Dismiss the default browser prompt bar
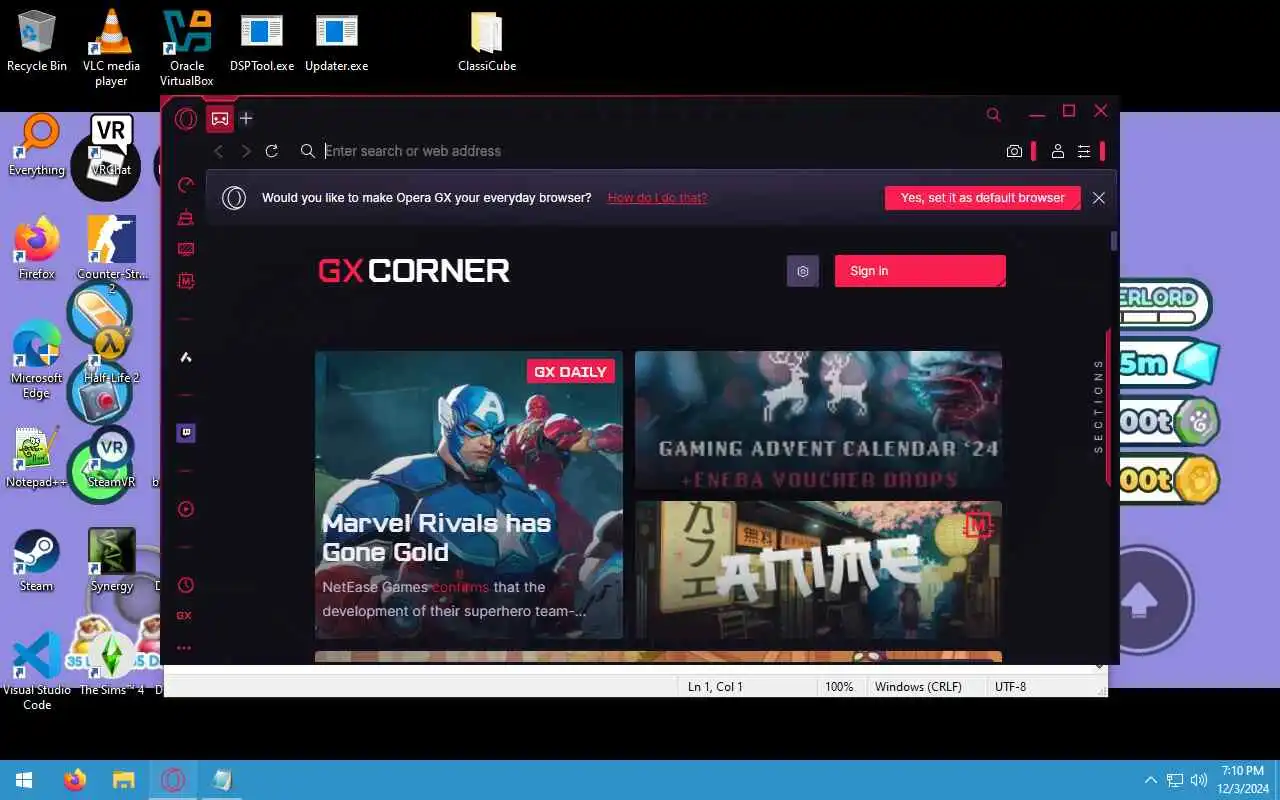Screen dimensions: 1280x800 pyautogui.click(x=1098, y=198)
